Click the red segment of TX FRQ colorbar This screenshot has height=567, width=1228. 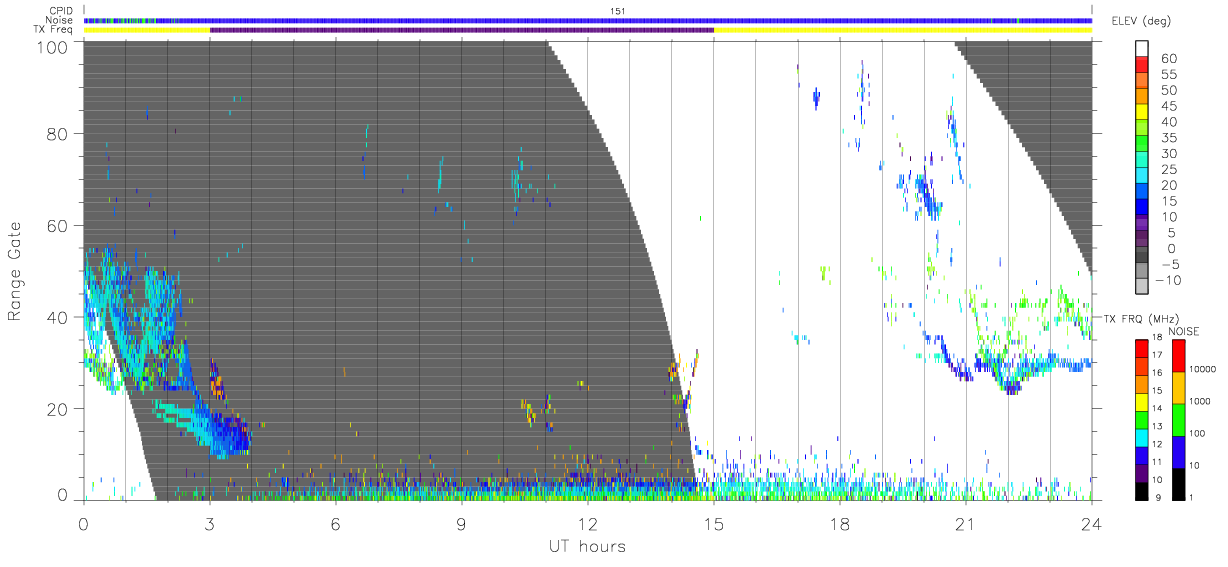tap(1141, 349)
